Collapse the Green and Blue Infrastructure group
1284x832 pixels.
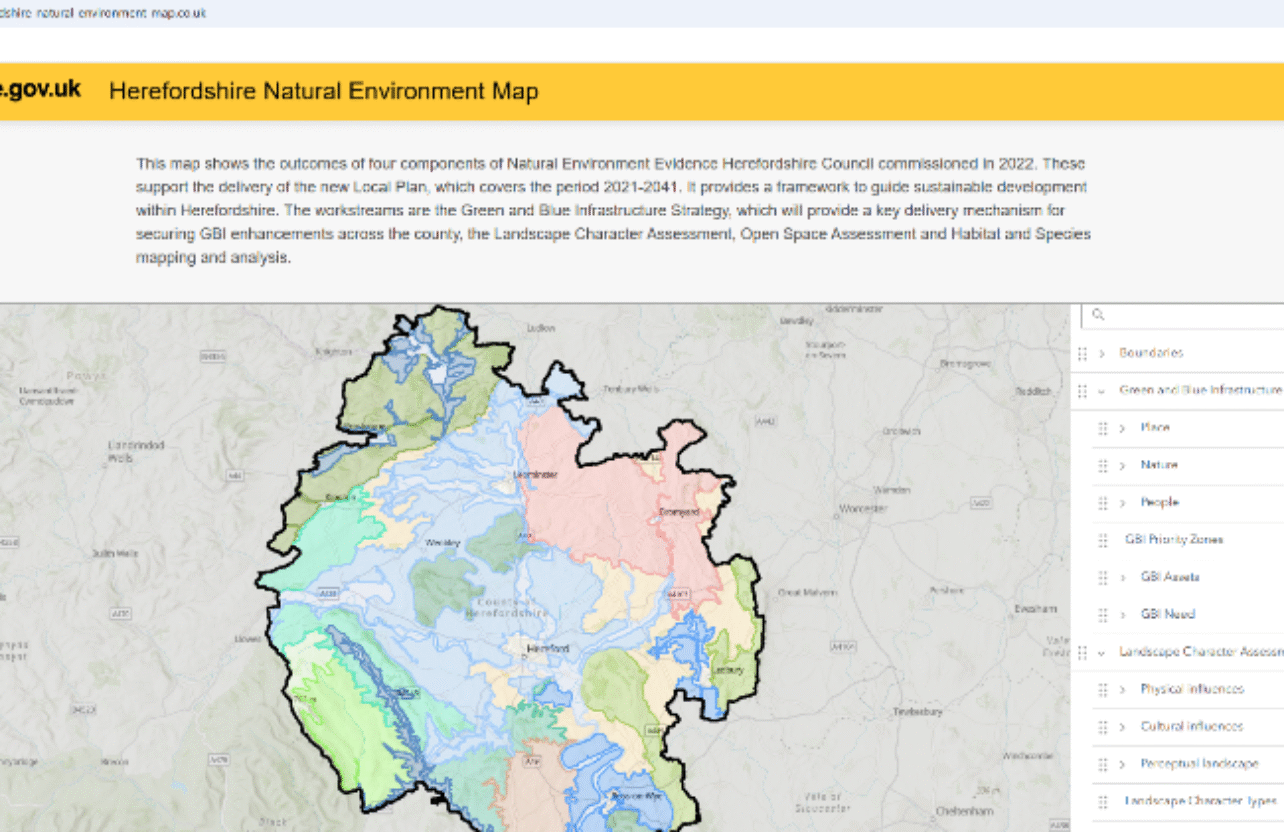(1101, 391)
